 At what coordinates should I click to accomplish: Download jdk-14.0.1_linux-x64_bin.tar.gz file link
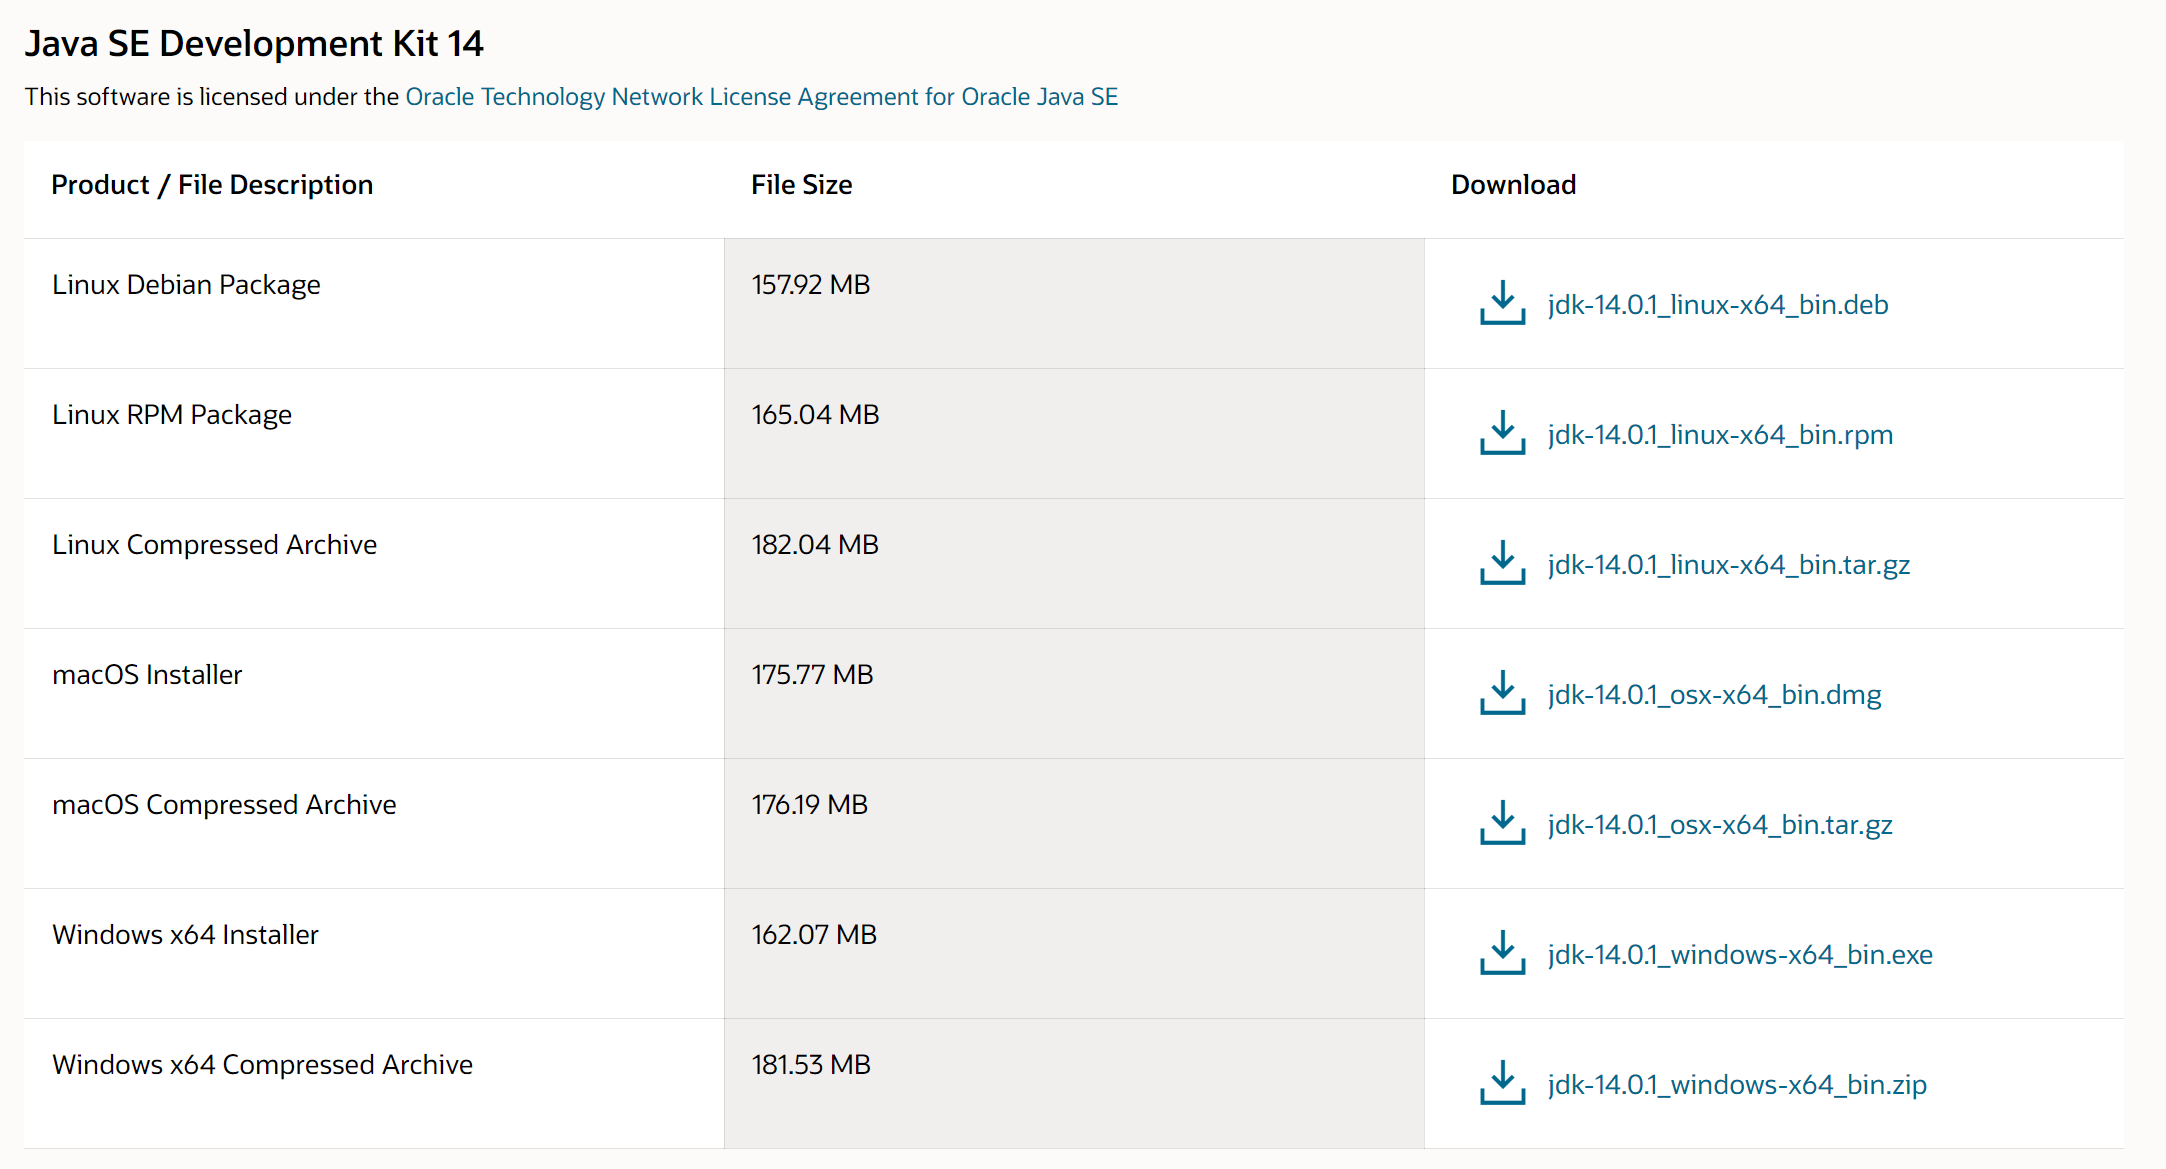pos(1728,565)
